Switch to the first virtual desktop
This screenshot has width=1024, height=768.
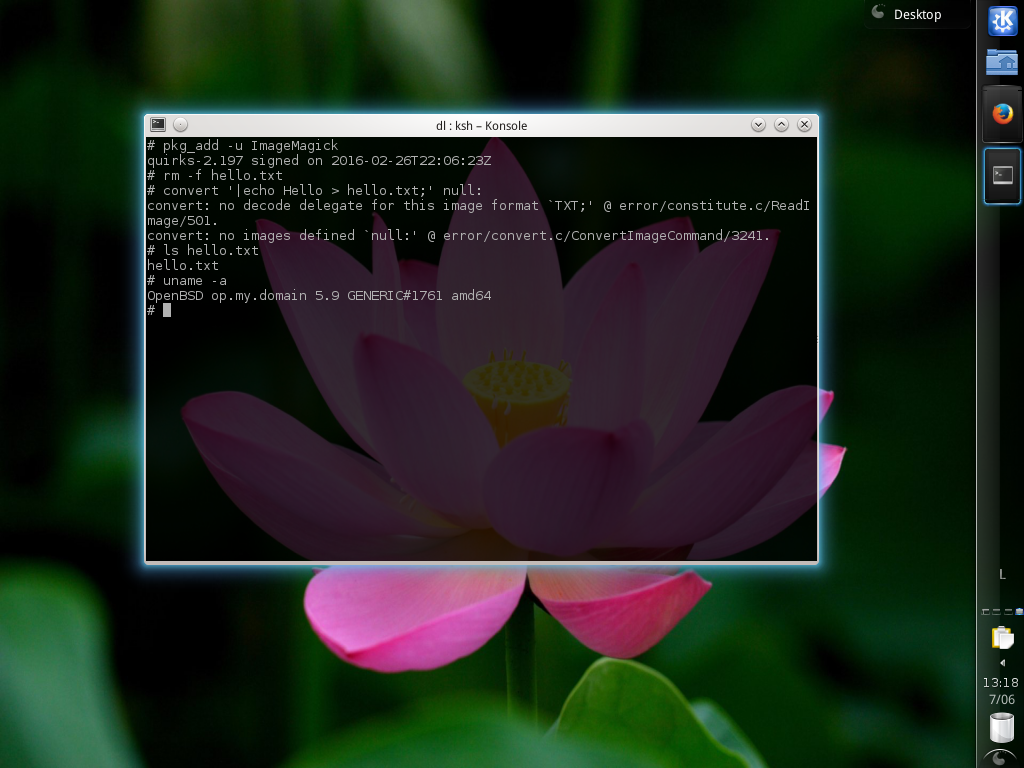click(986, 611)
